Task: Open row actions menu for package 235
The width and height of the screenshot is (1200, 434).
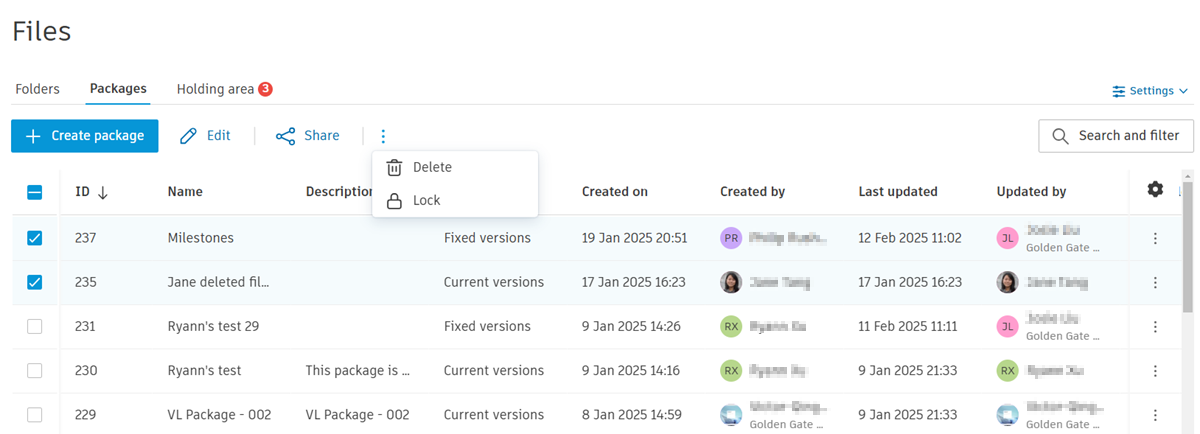Action: (1155, 282)
